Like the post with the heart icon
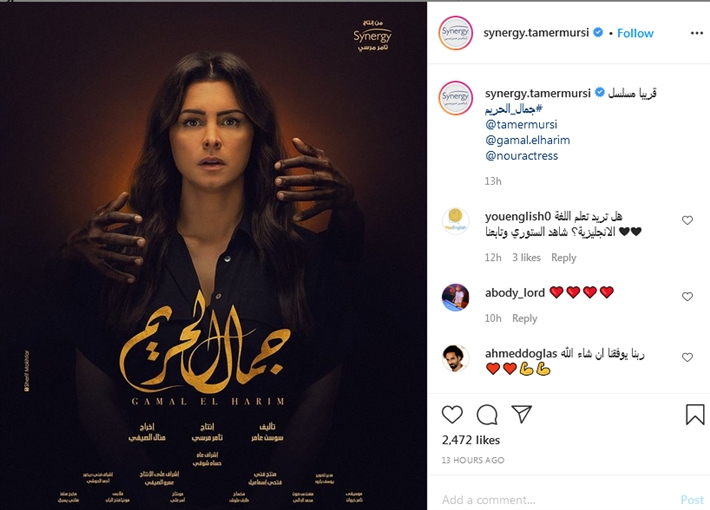The height and width of the screenshot is (510, 710). click(x=452, y=414)
